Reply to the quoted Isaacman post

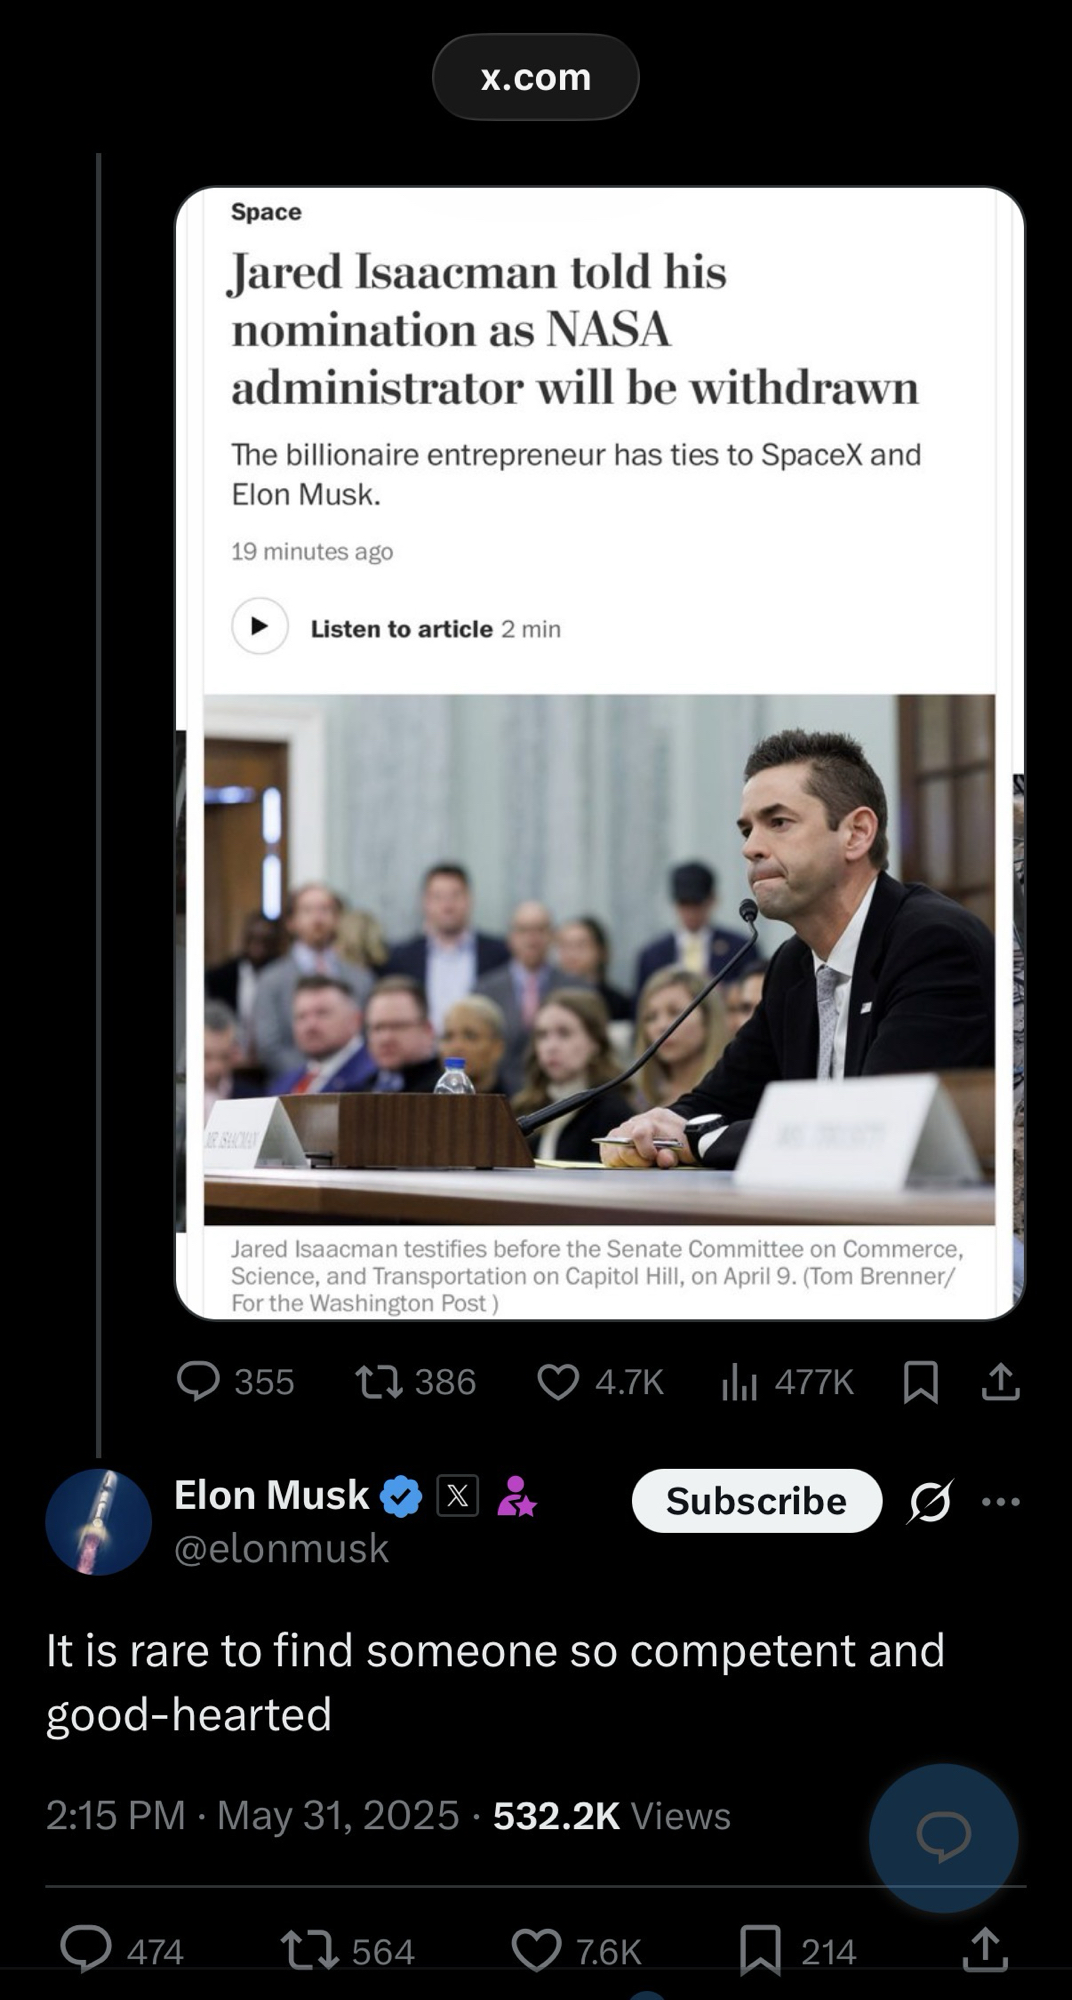[198, 1381]
